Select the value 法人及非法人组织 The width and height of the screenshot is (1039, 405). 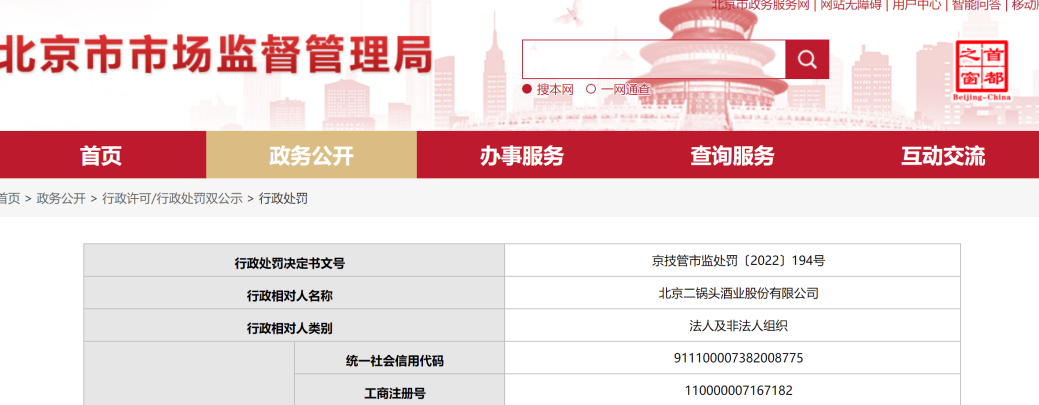point(738,325)
